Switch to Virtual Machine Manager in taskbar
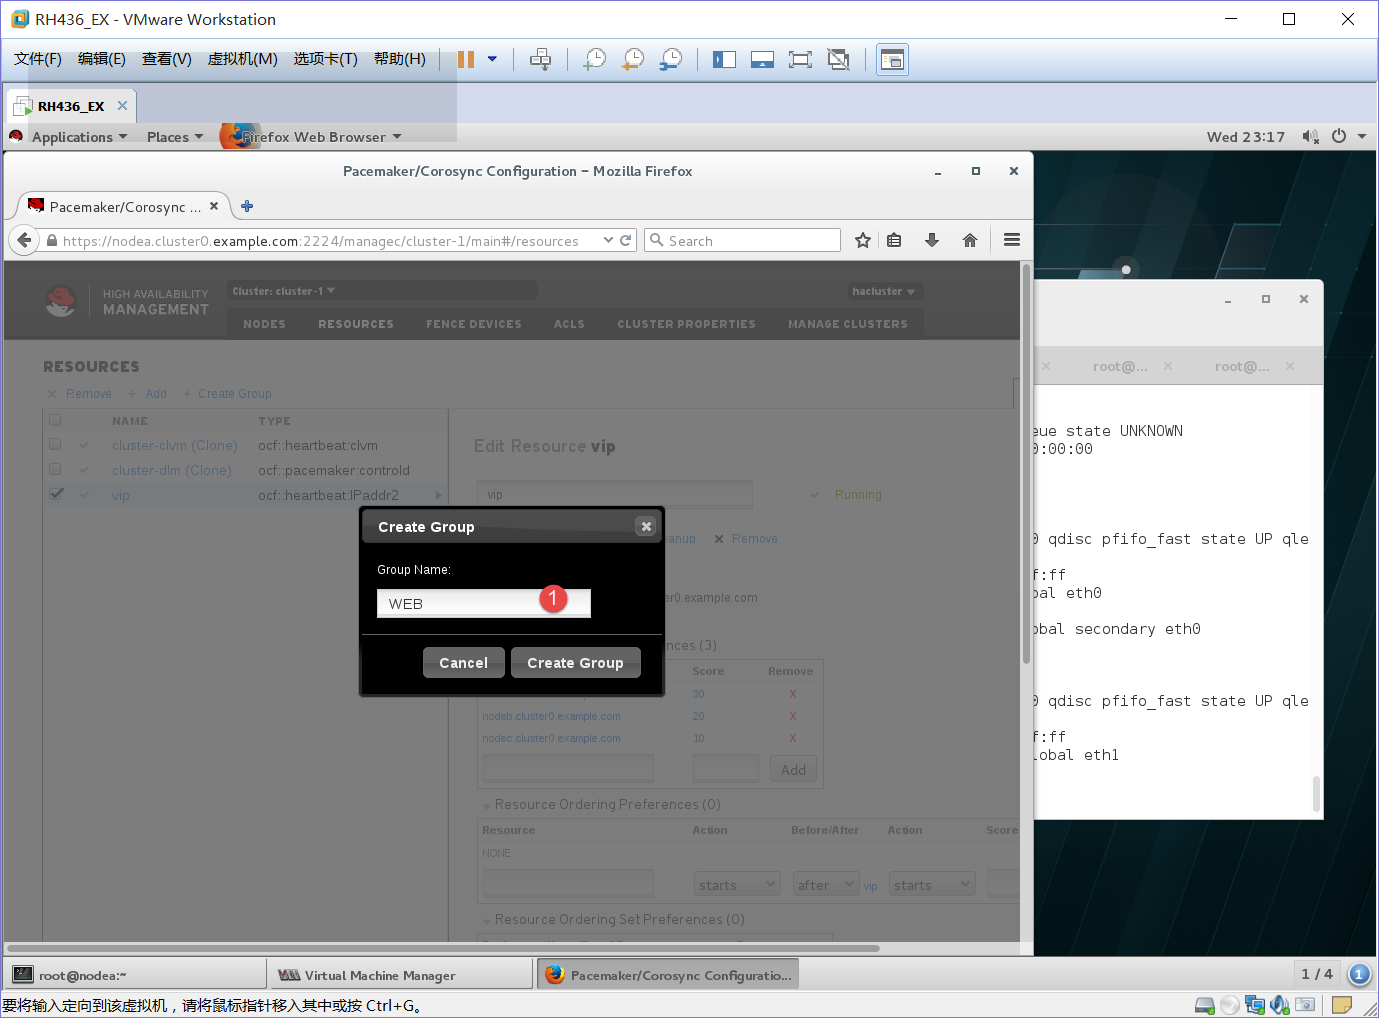 tap(400, 975)
